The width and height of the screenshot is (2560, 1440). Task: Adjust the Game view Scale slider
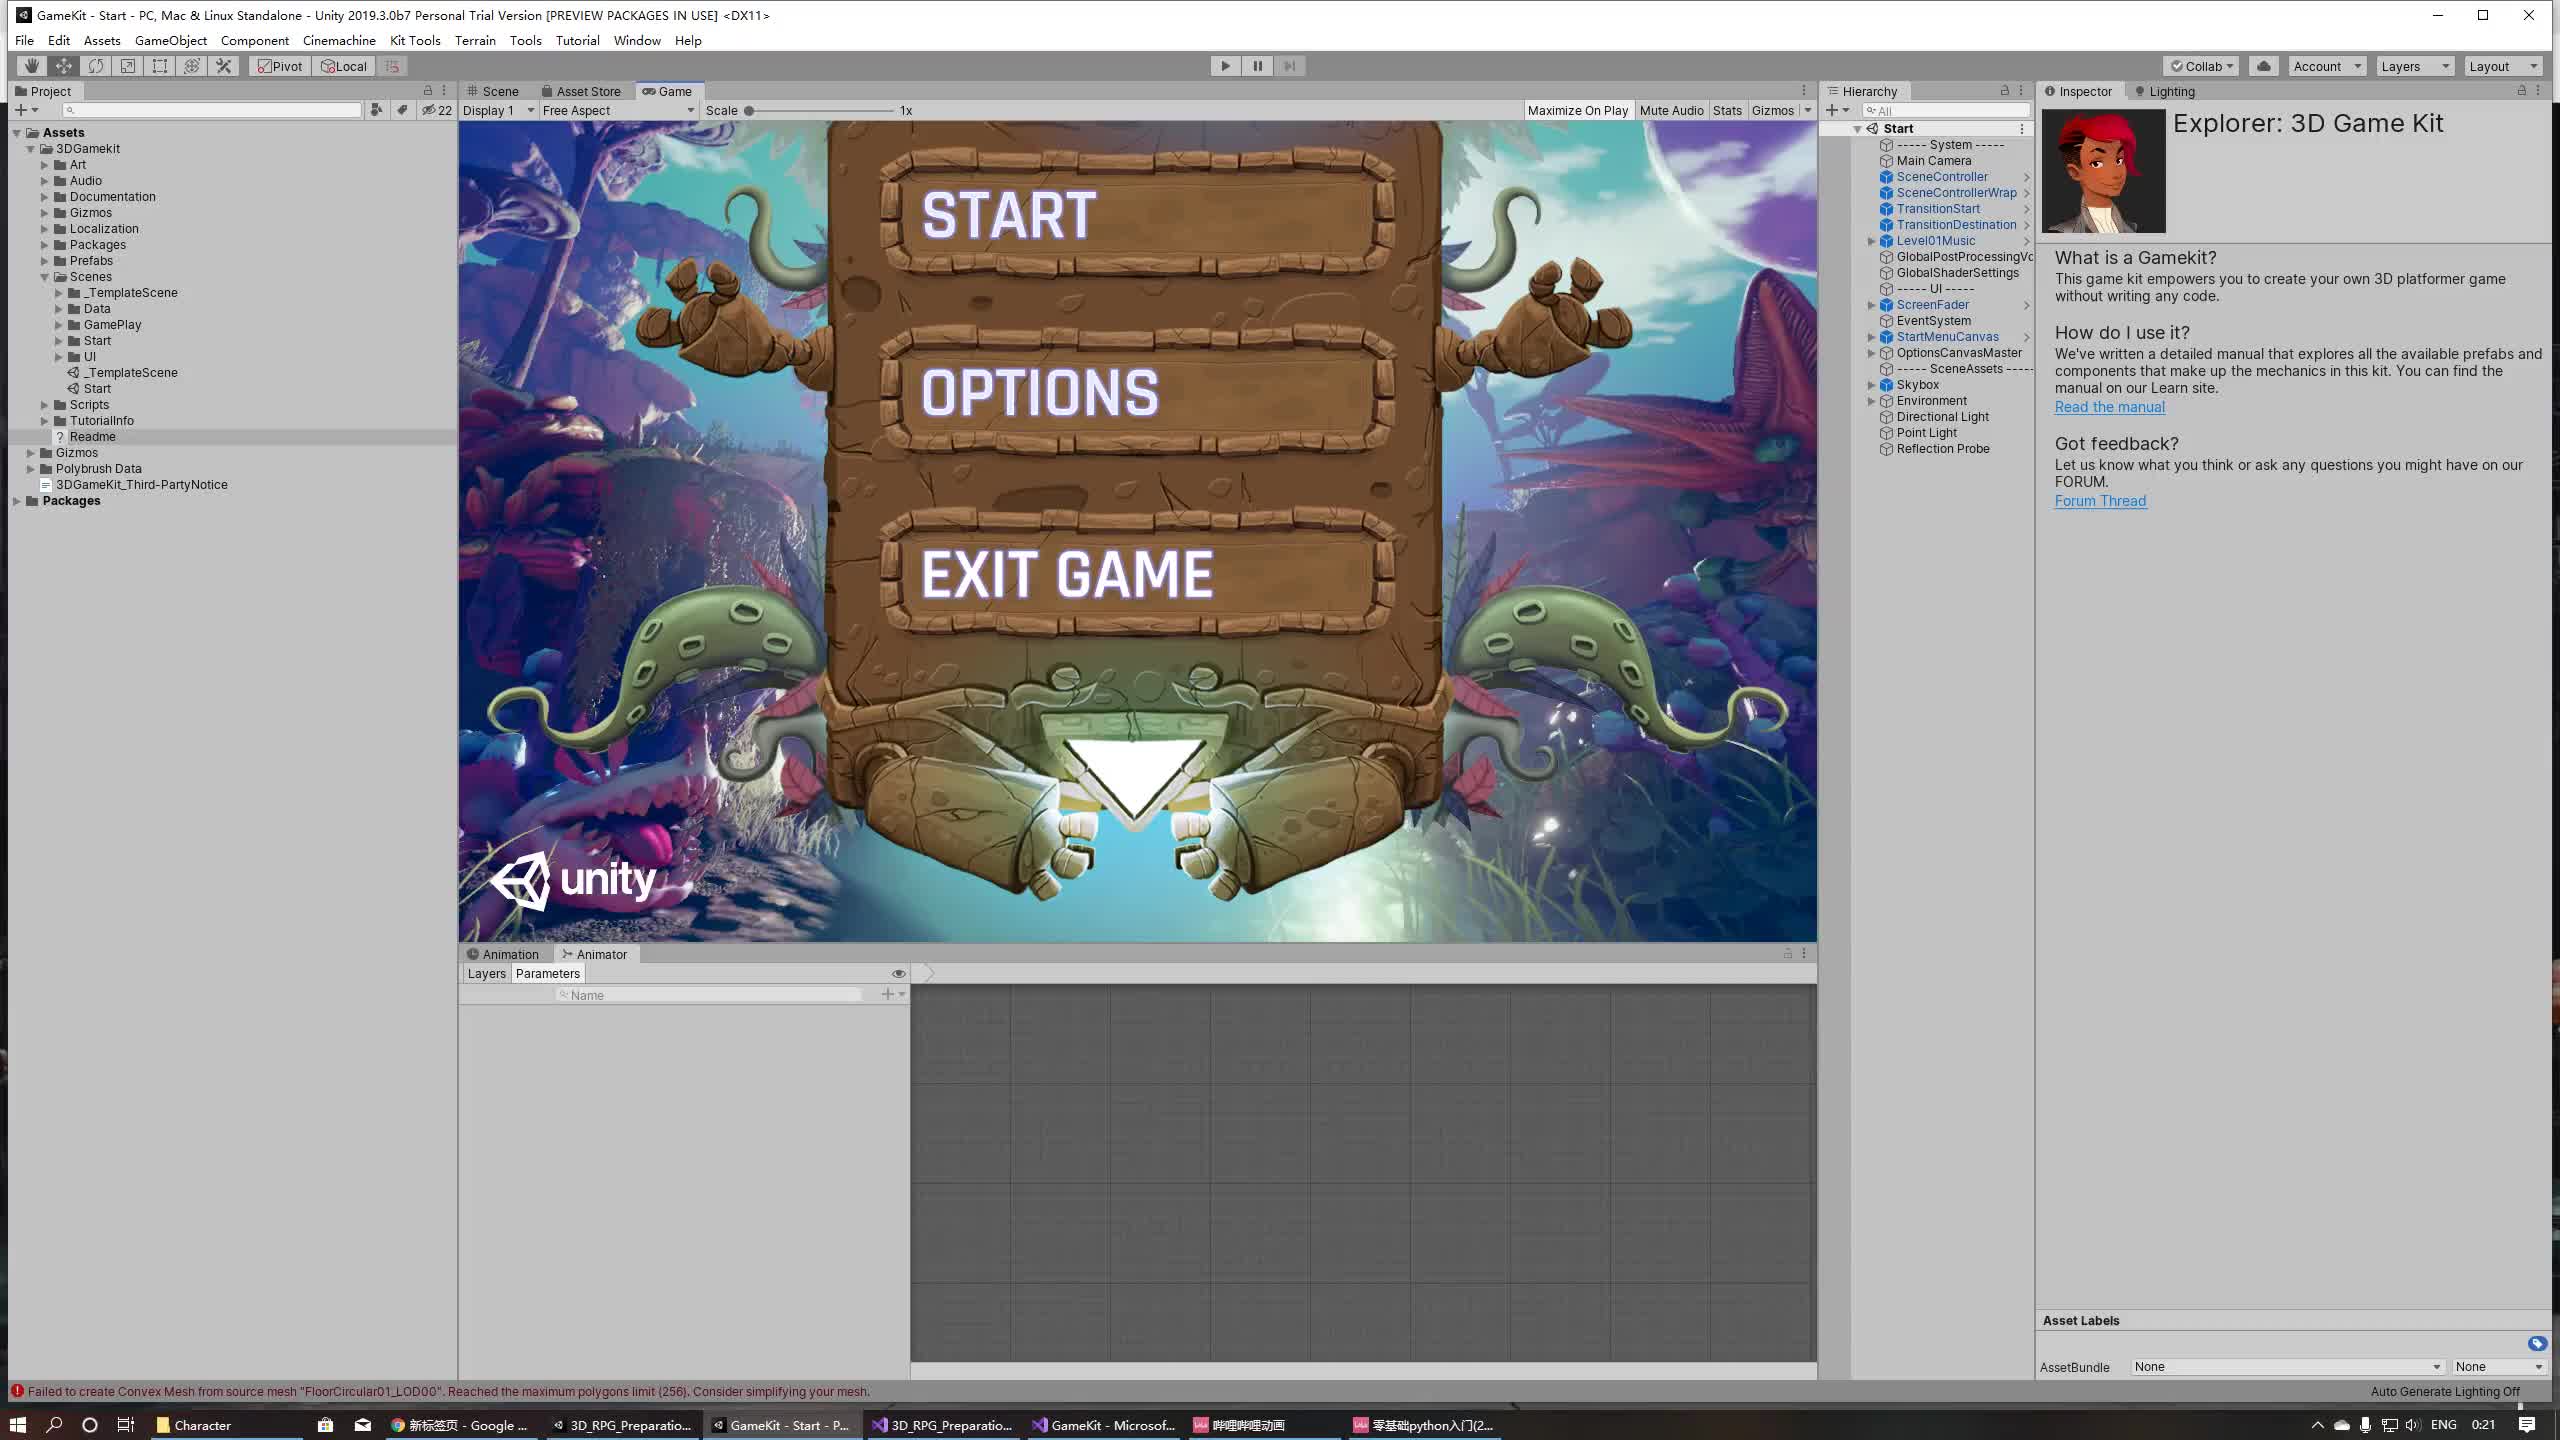tap(748, 111)
